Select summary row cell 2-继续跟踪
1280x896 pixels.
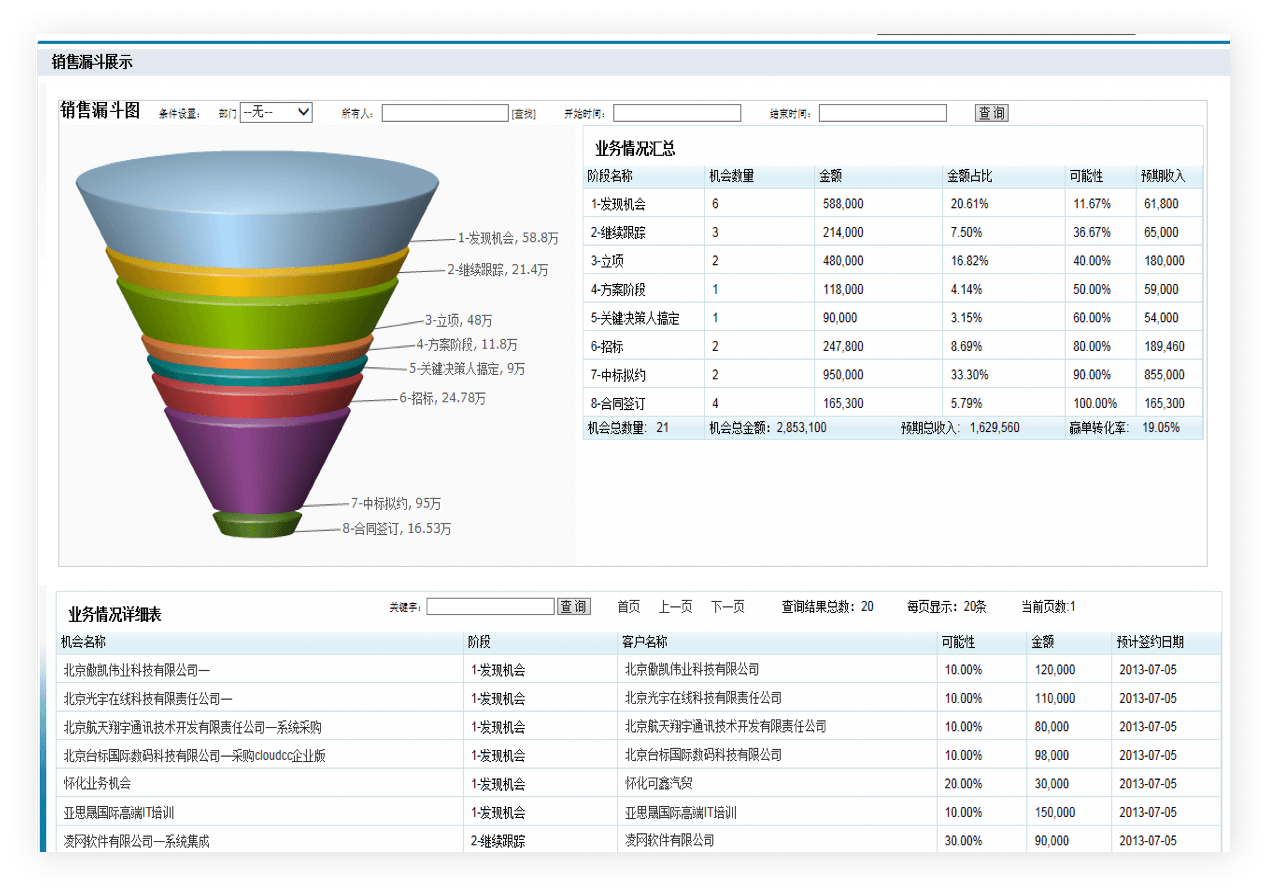tap(618, 233)
